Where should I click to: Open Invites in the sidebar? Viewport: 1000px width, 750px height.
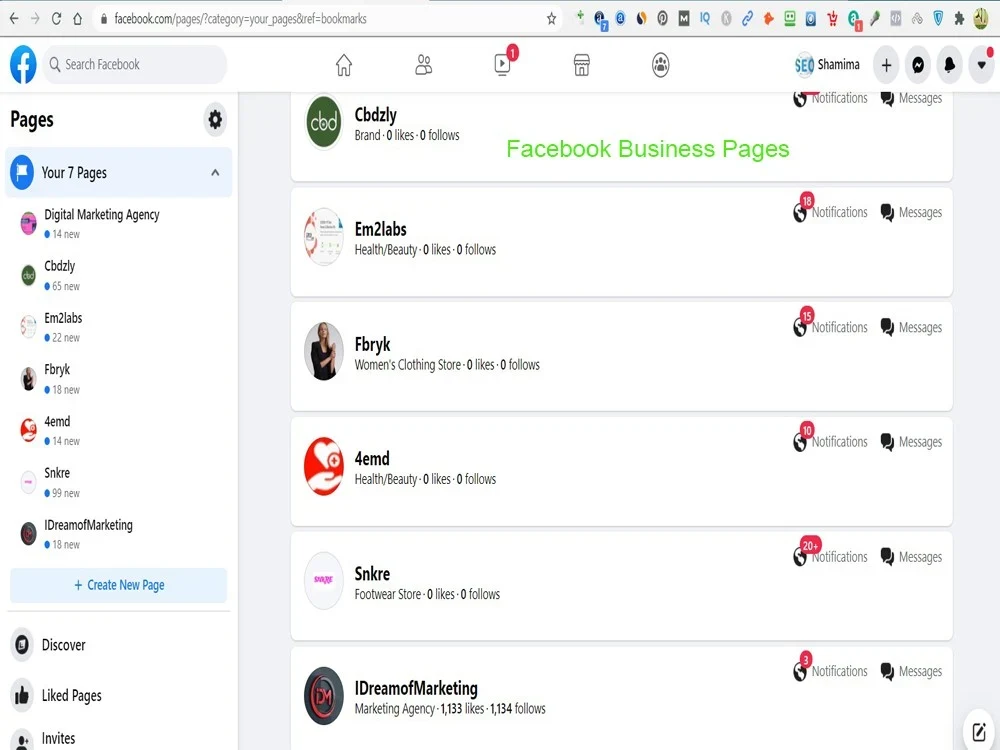[x=119, y=739]
